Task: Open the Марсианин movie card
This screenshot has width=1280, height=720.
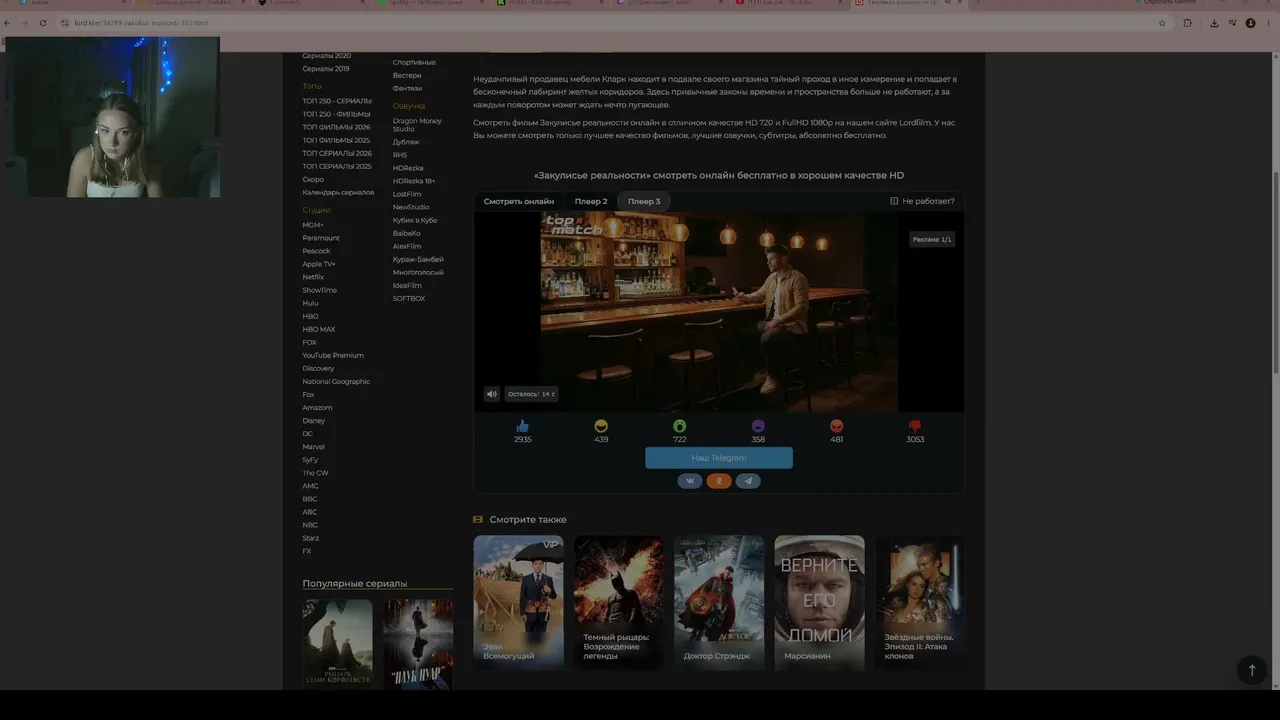Action: pos(819,602)
